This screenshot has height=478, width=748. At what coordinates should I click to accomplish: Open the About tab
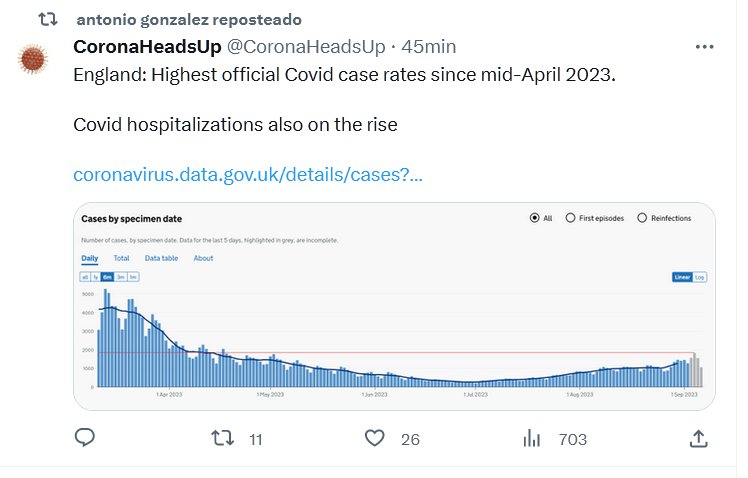click(x=203, y=258)
